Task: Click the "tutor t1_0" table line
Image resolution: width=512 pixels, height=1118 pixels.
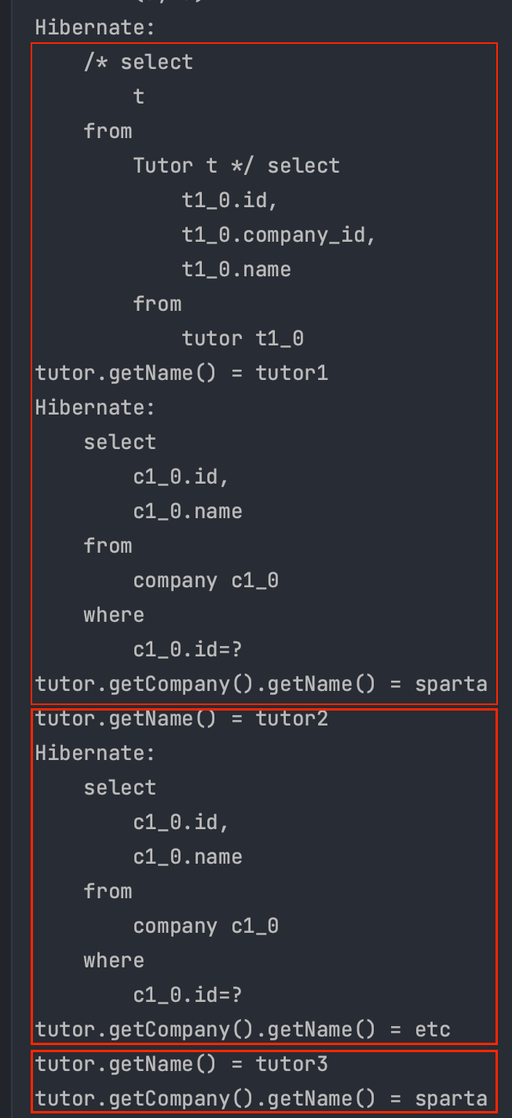Action: [x=242, y=338]
